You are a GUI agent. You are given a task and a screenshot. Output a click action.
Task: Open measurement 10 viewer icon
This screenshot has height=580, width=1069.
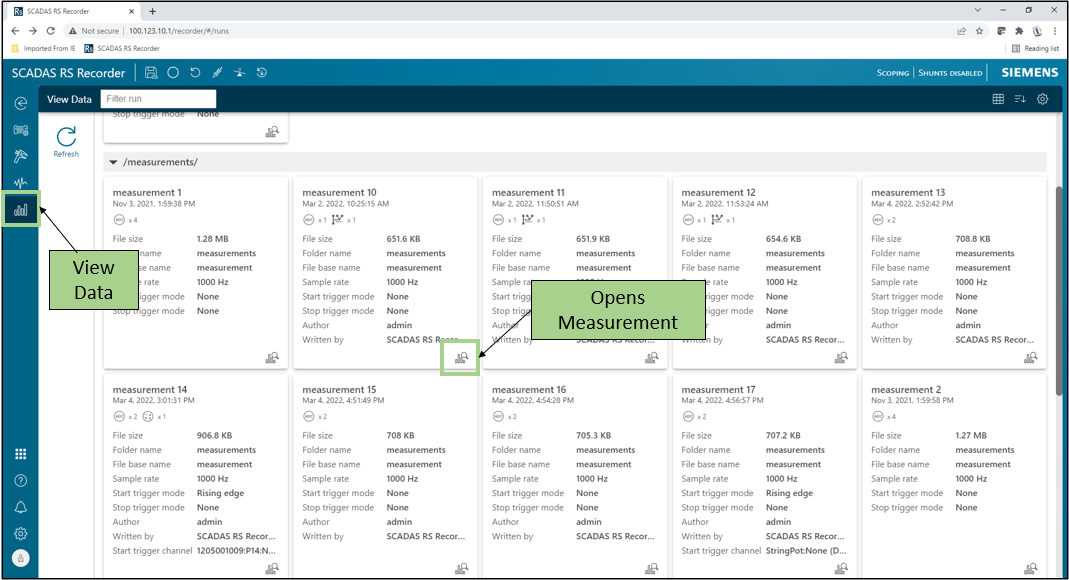click(x=461, y=357)
